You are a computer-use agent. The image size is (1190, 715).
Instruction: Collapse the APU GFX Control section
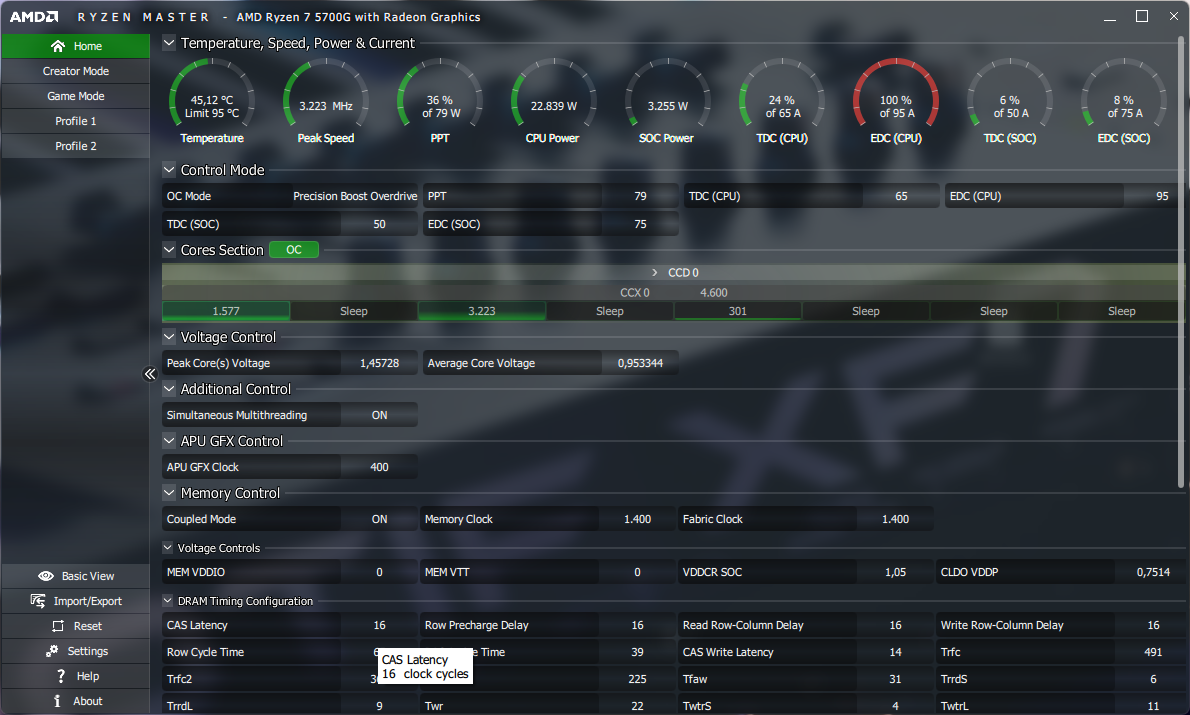pos(169,440)
